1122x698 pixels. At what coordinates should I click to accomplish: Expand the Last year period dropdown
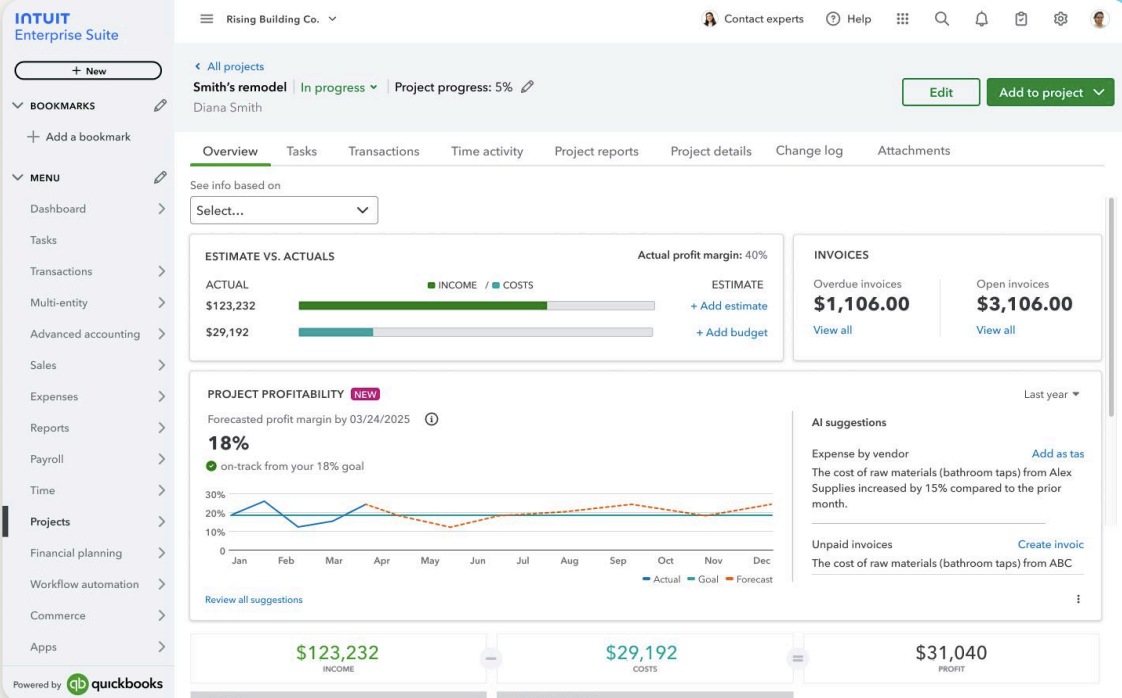tap(1051, 394)
